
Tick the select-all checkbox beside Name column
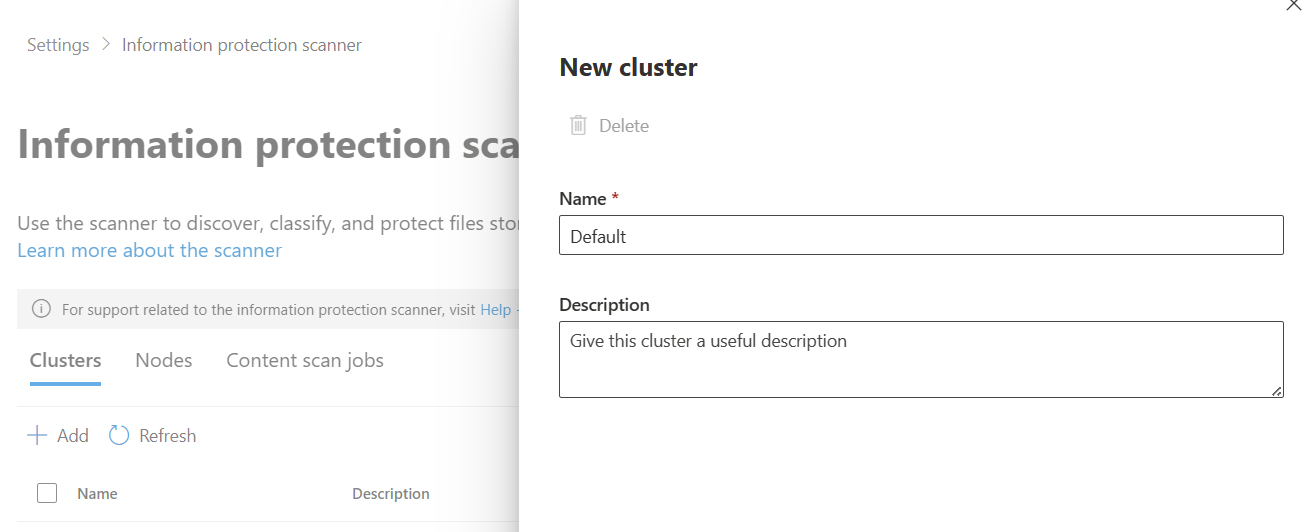tap(47, 493)
